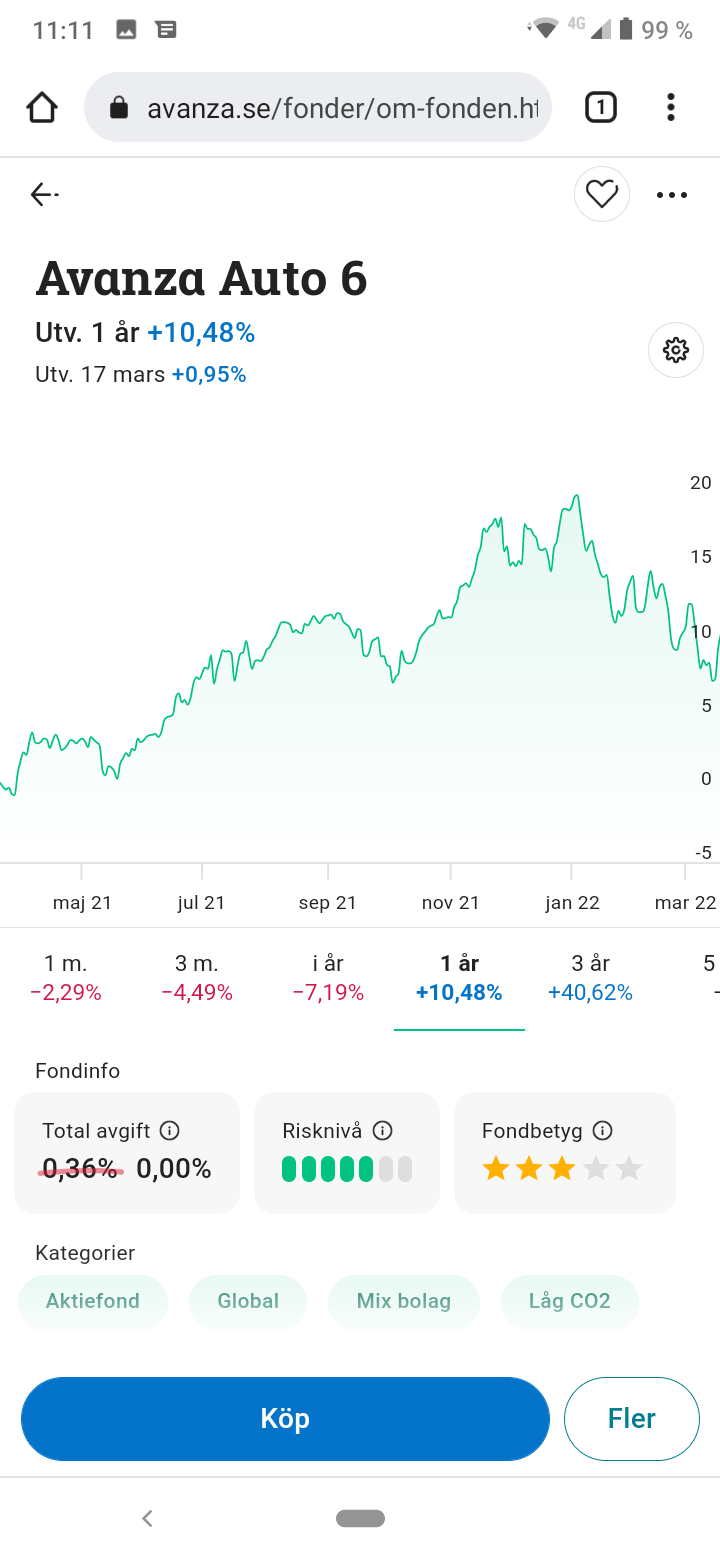The width and height of the screenshot is (720, 1560).
Task: Show info for Total avgift
Action: tap(170, 1131)
